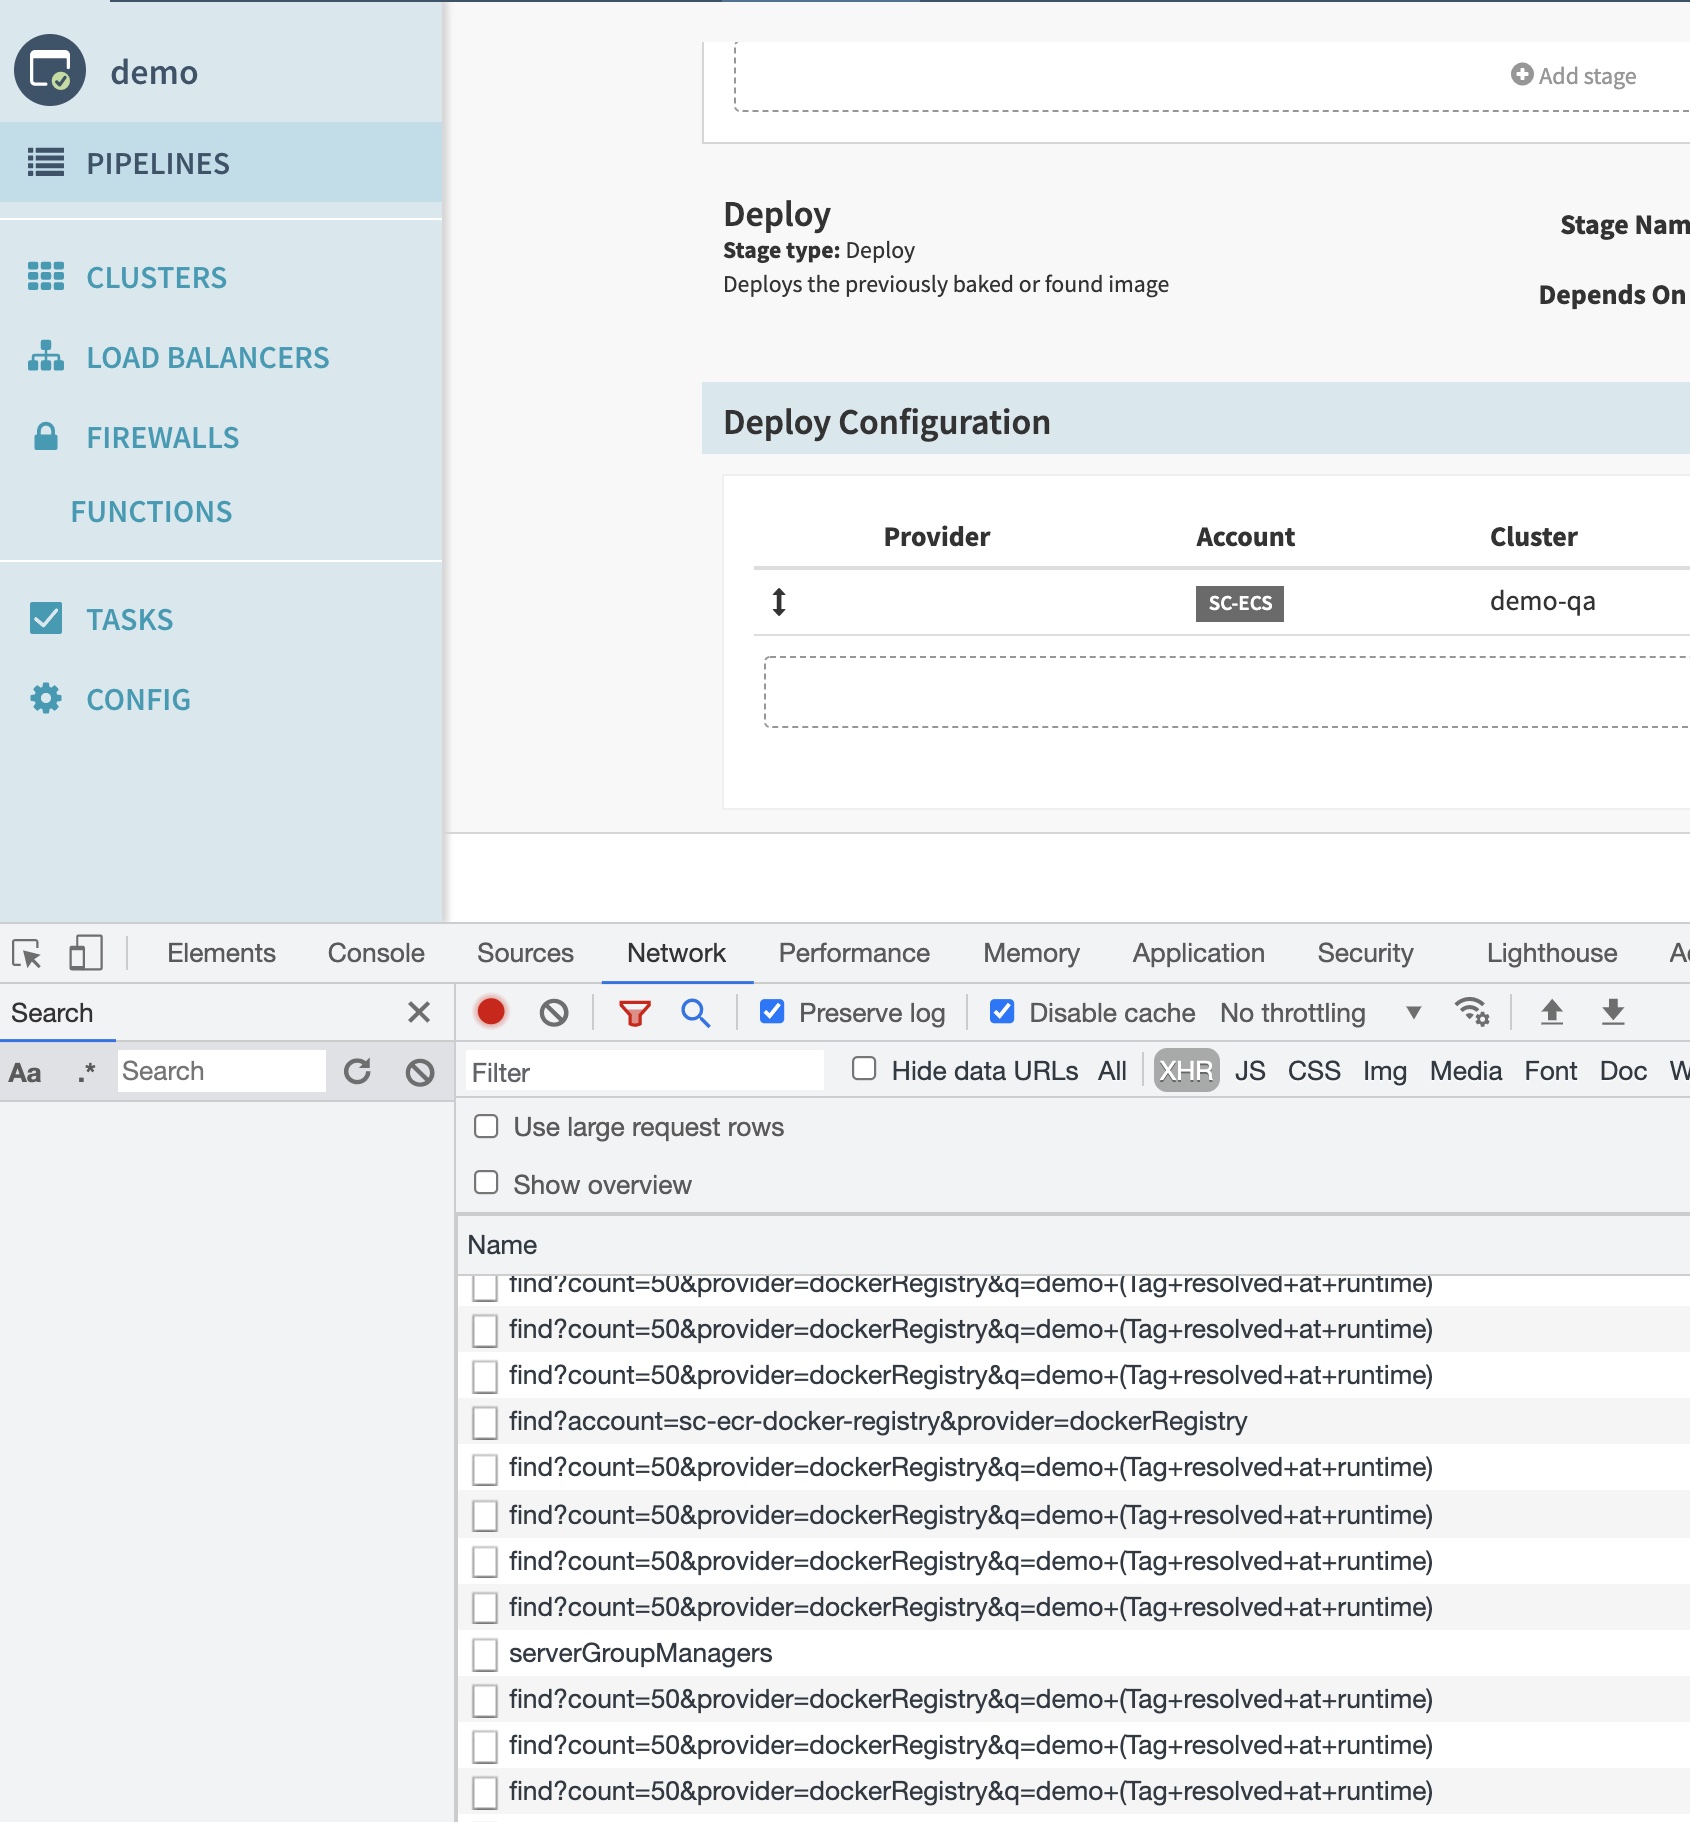Enable Use large request rows
1690x1822 pixels.
pos(487,1126)
